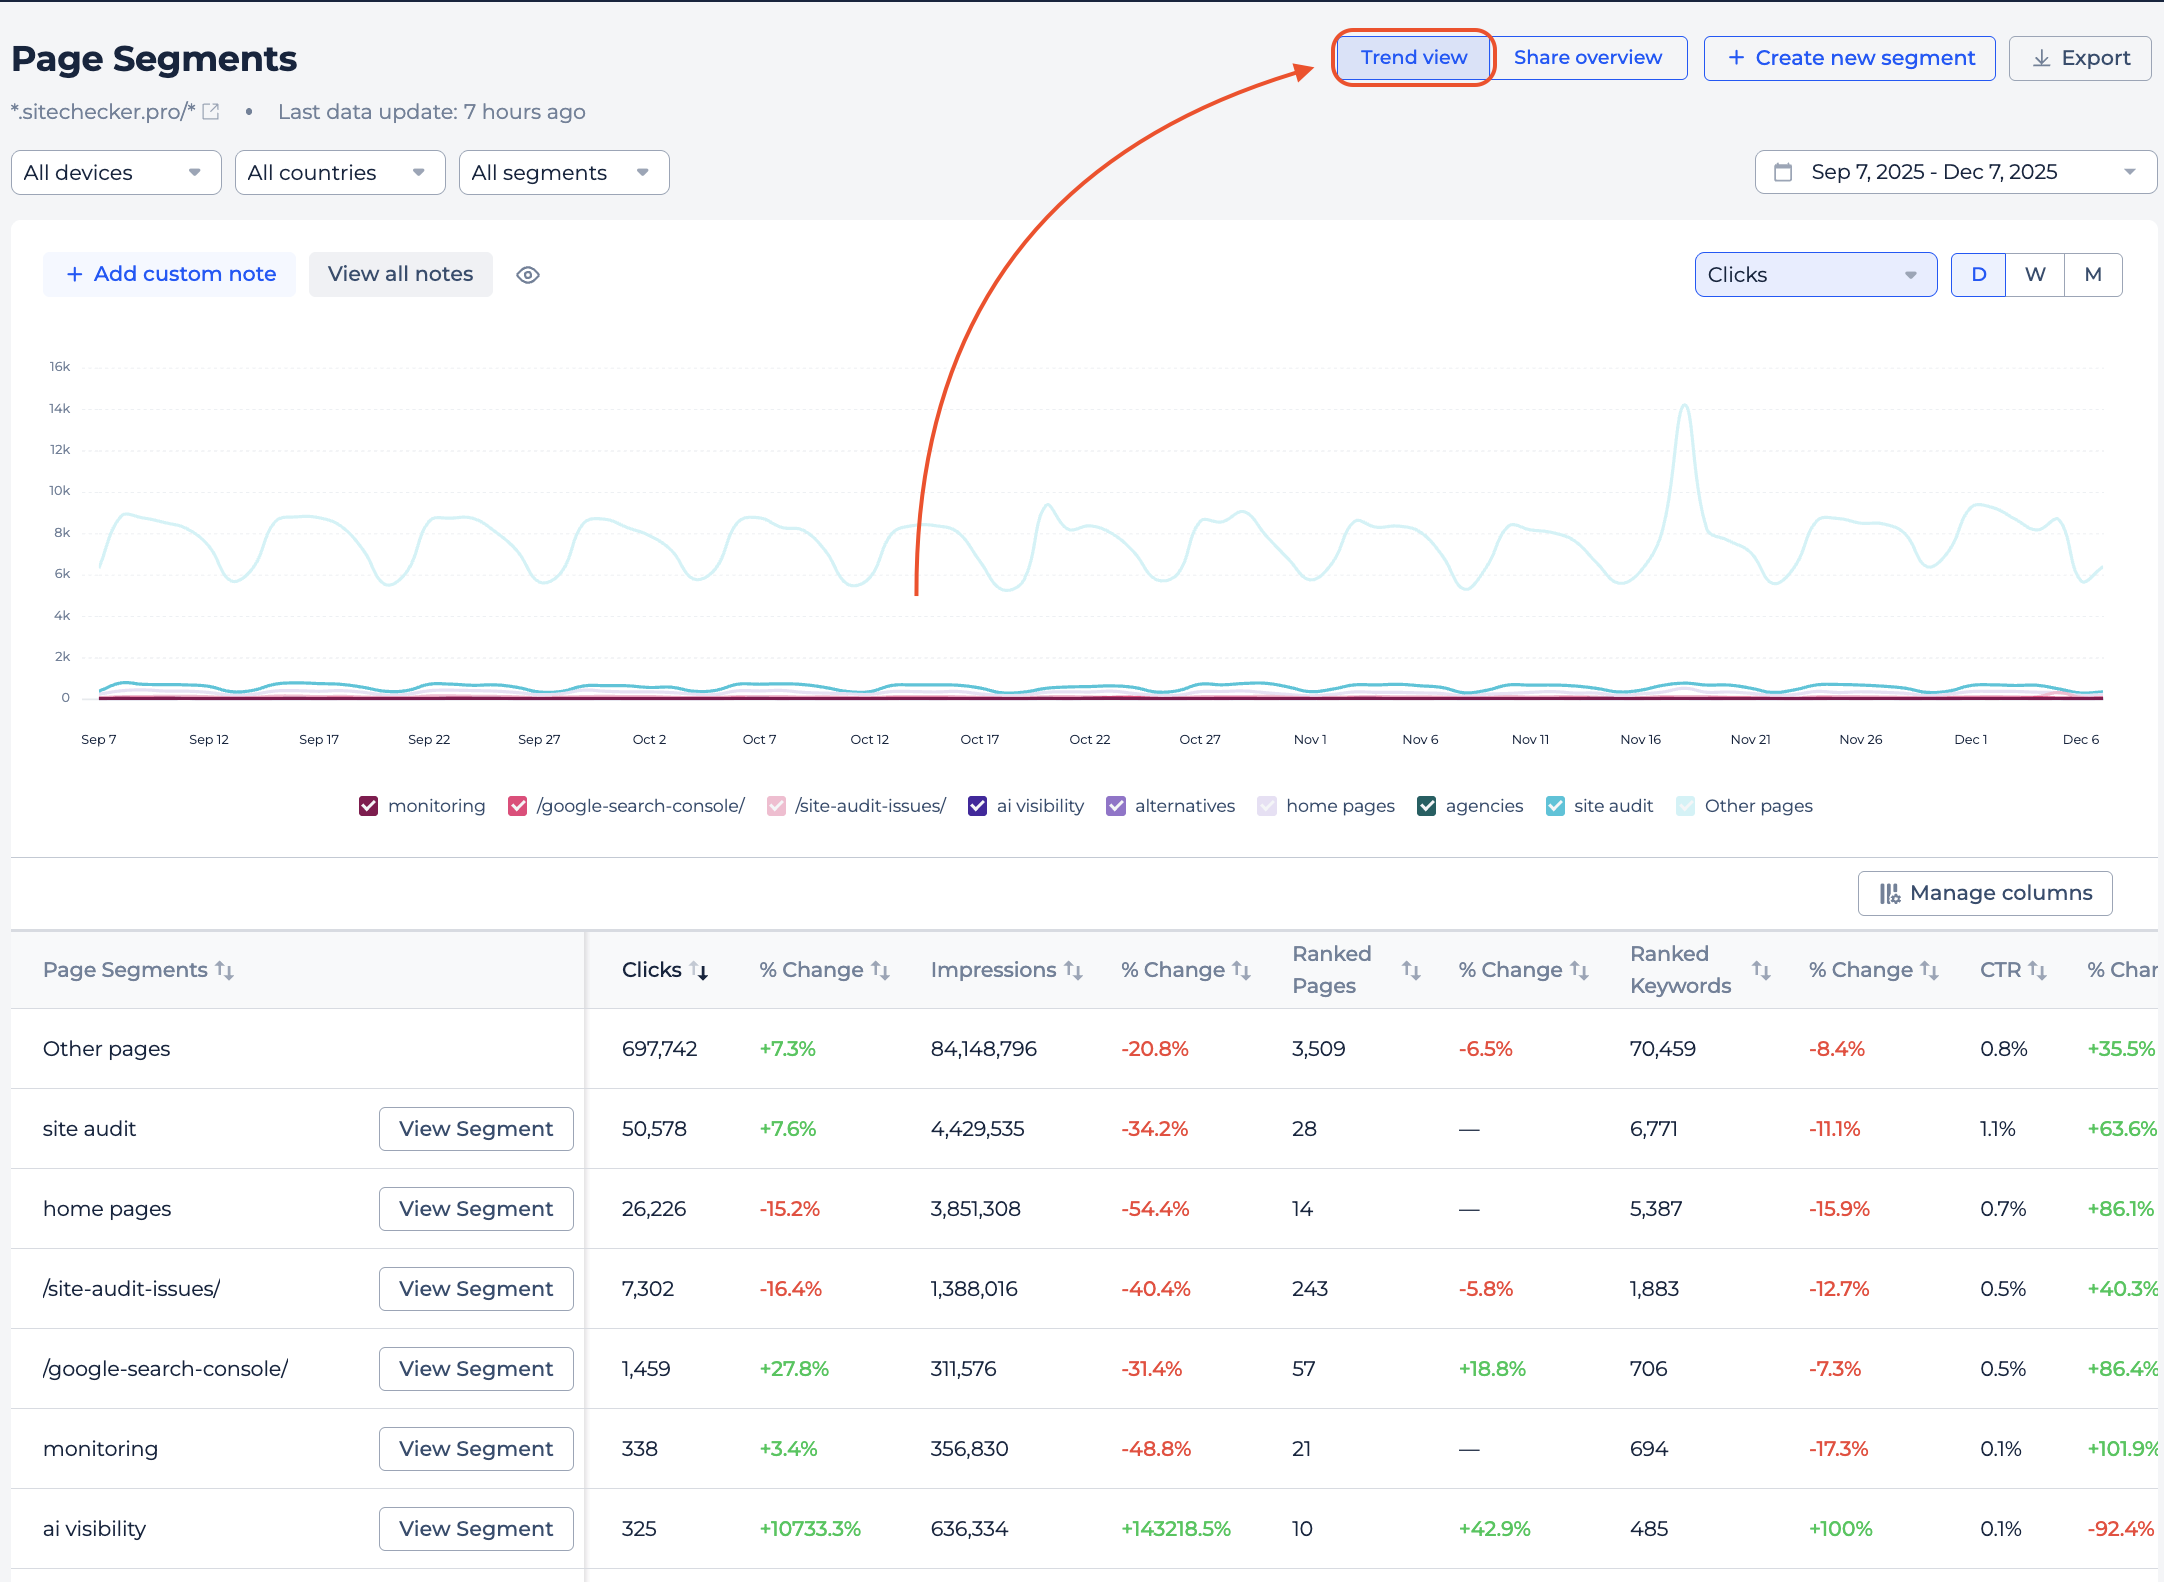Expand the All countries dropdown
This screenshot has width=2164, height=1582.
[340, 173]
